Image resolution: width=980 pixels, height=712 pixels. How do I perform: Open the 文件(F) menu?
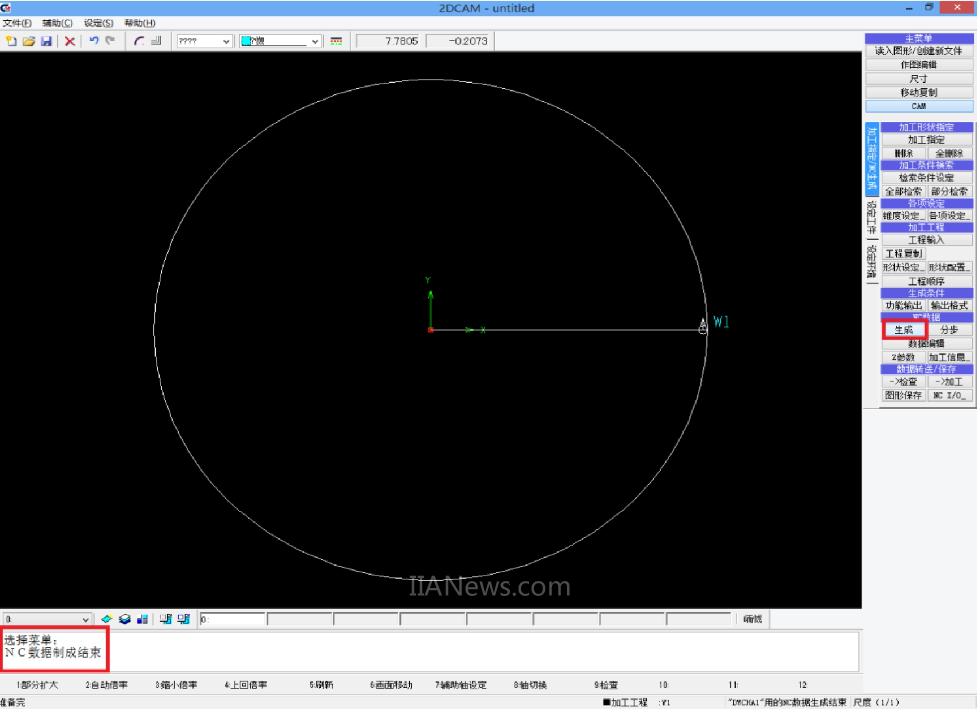(x=17, y=23)
